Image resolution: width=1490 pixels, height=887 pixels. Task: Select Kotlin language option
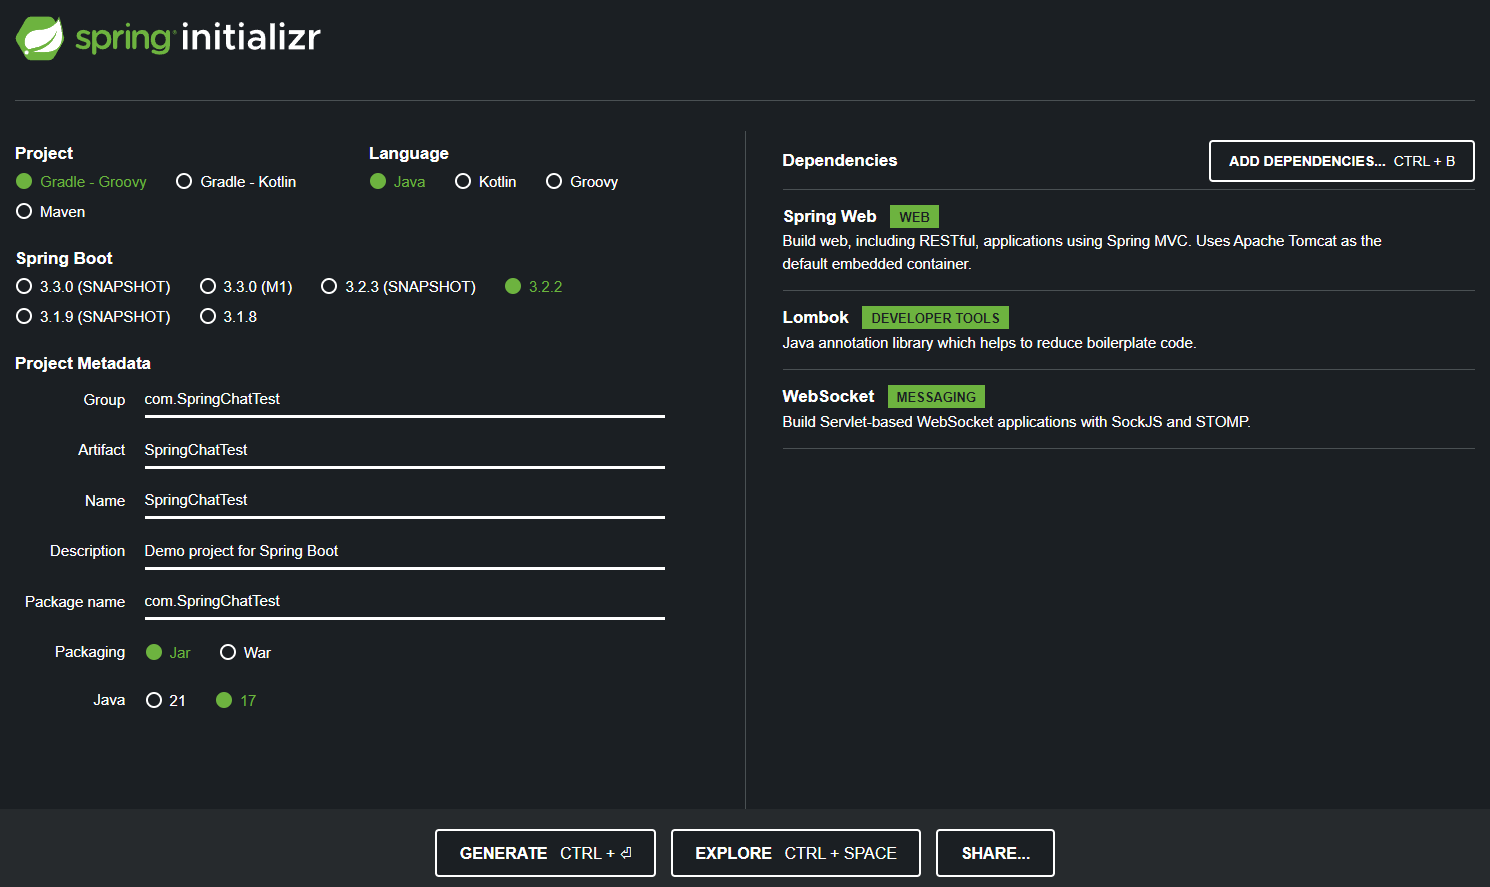tap(486, 182)
